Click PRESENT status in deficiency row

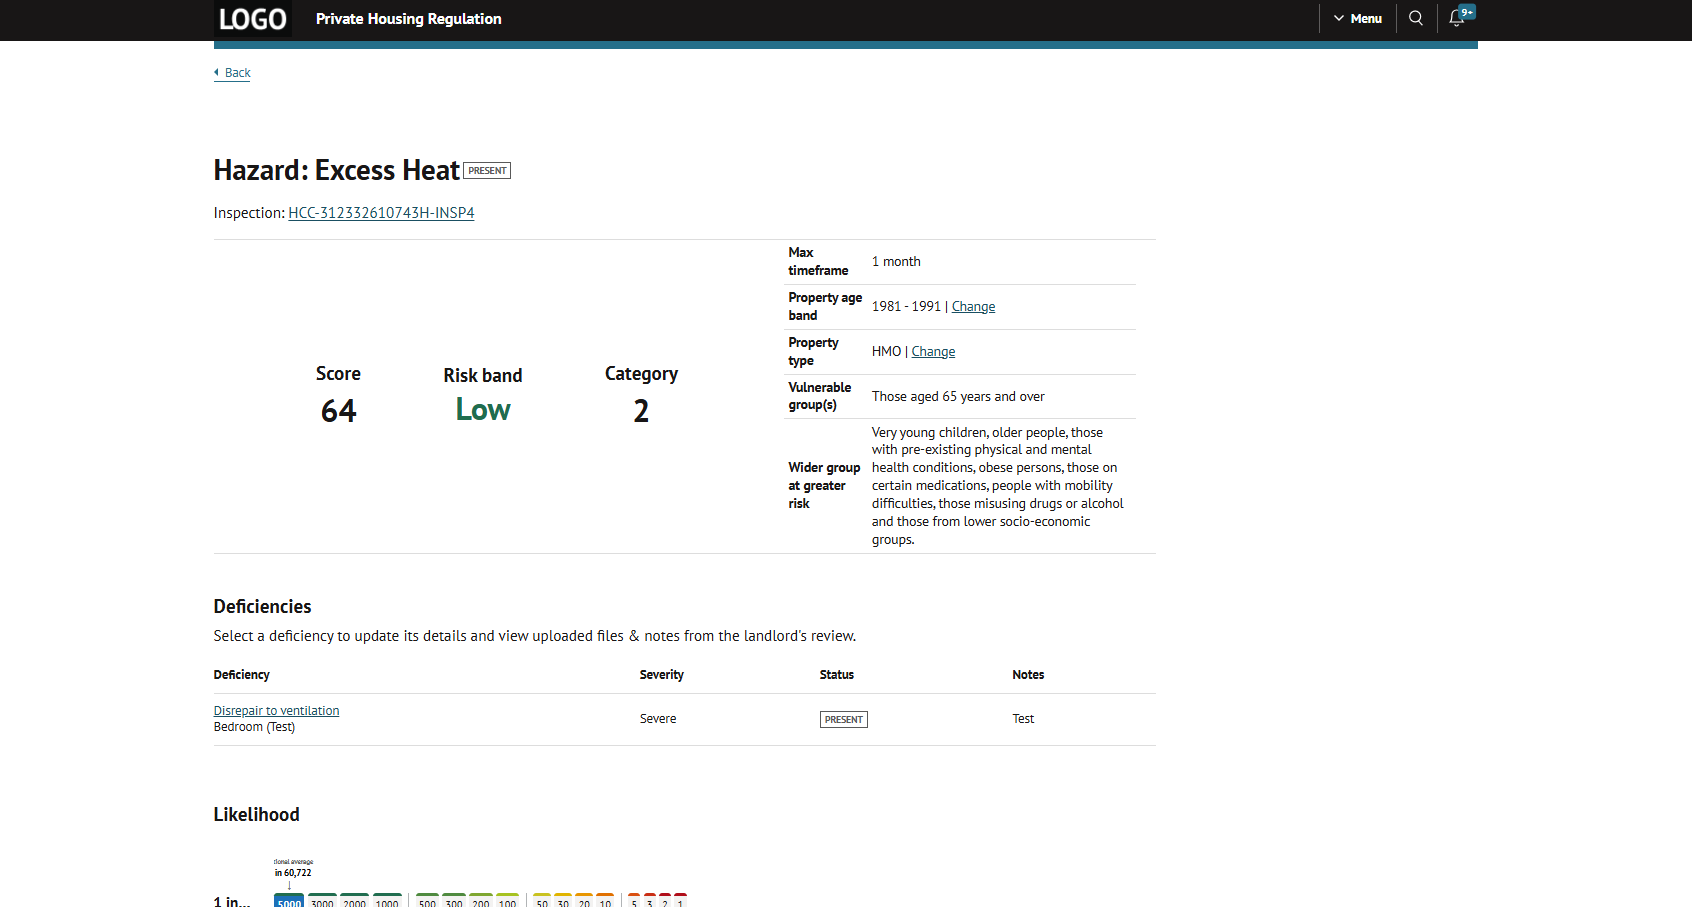pos(844,720)
